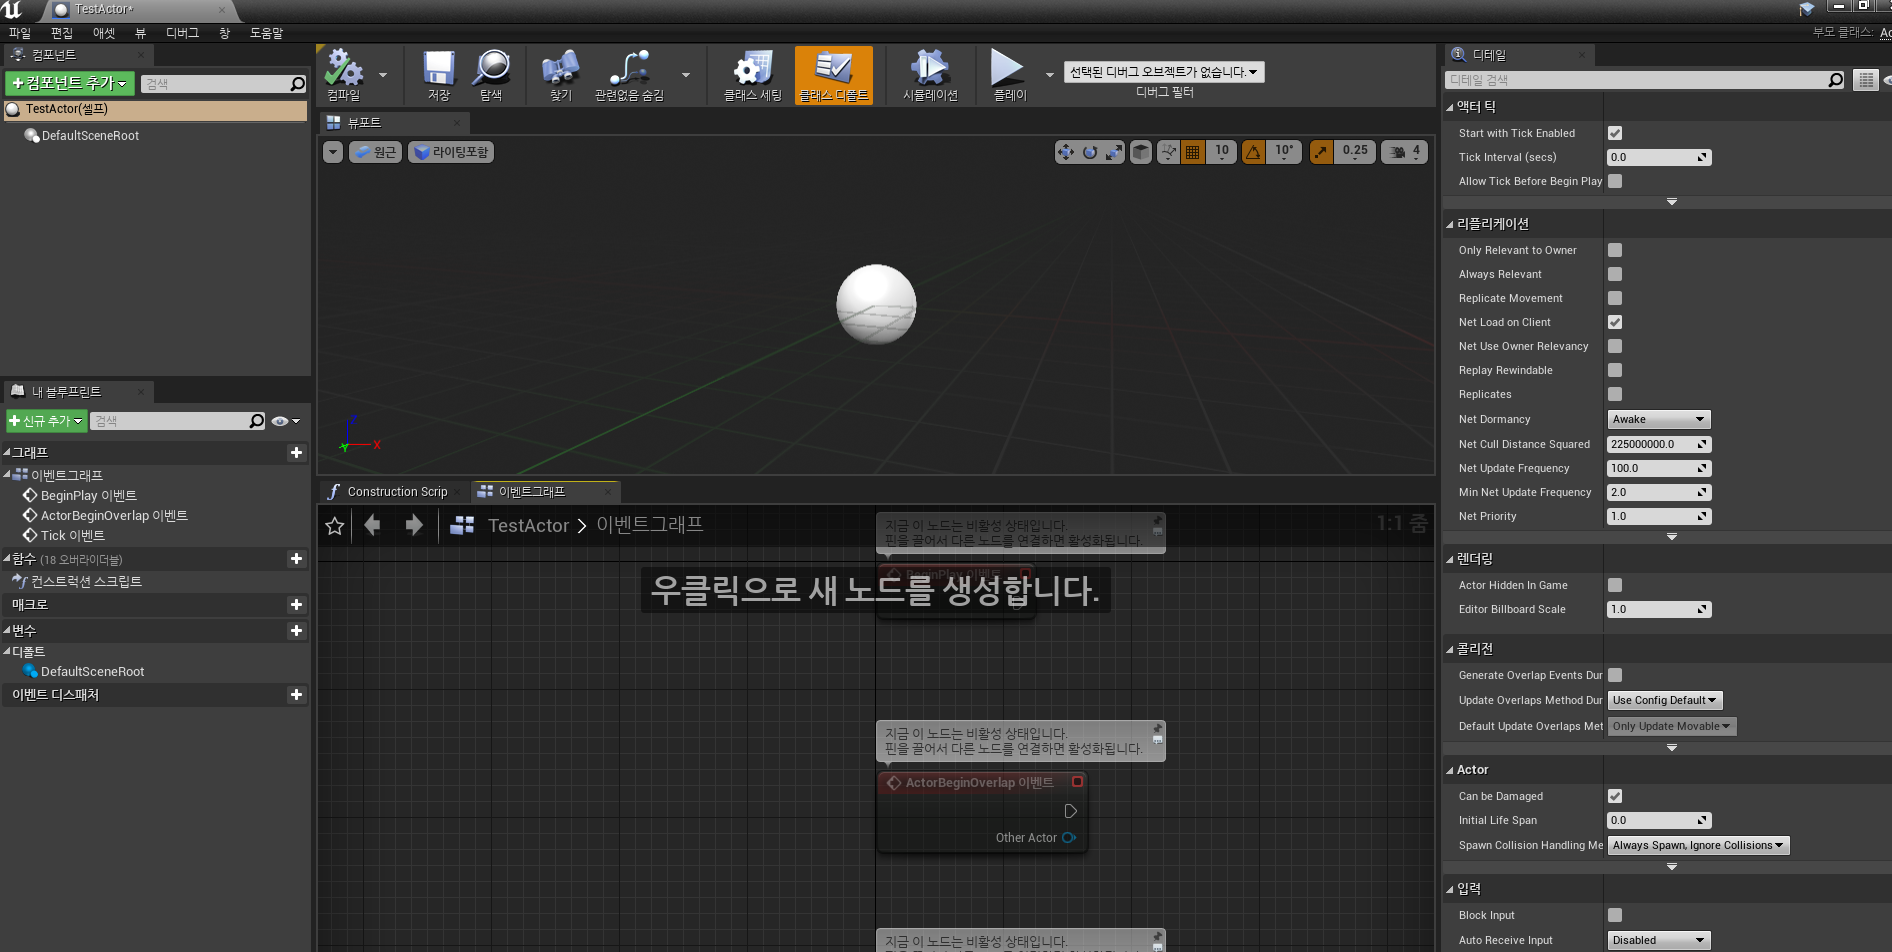
Task: Open the 신규 추가 dropdown
Action: (x=46, y=421)
